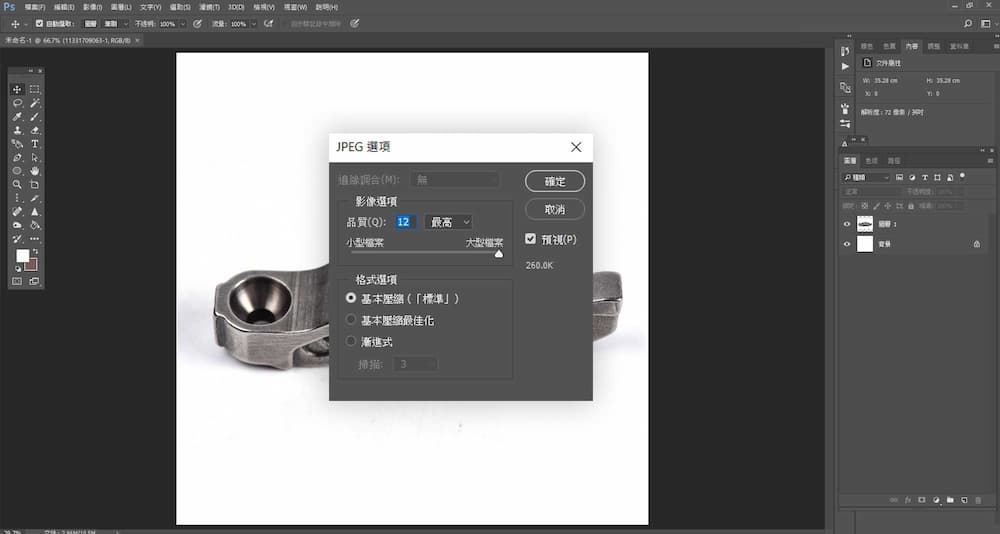Open the Actions play icon in side dock
Screen dimensions: 1000x534
[x=845, y=66]
